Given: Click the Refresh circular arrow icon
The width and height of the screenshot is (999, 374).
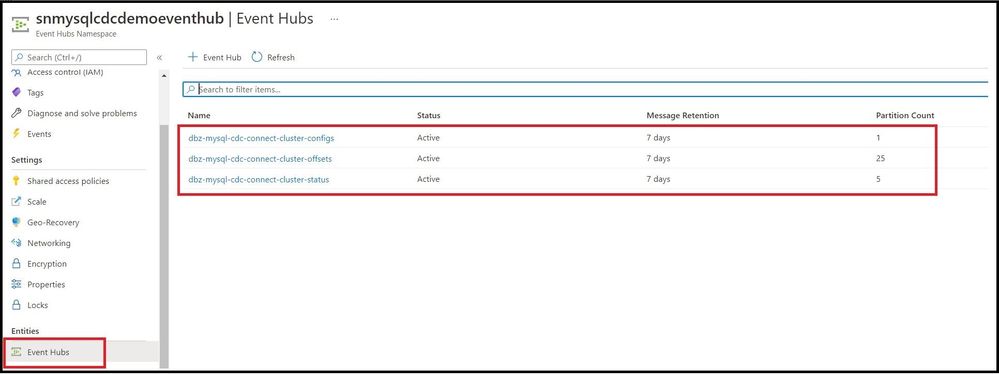Looking at the screenshot, I should (257, 57).
